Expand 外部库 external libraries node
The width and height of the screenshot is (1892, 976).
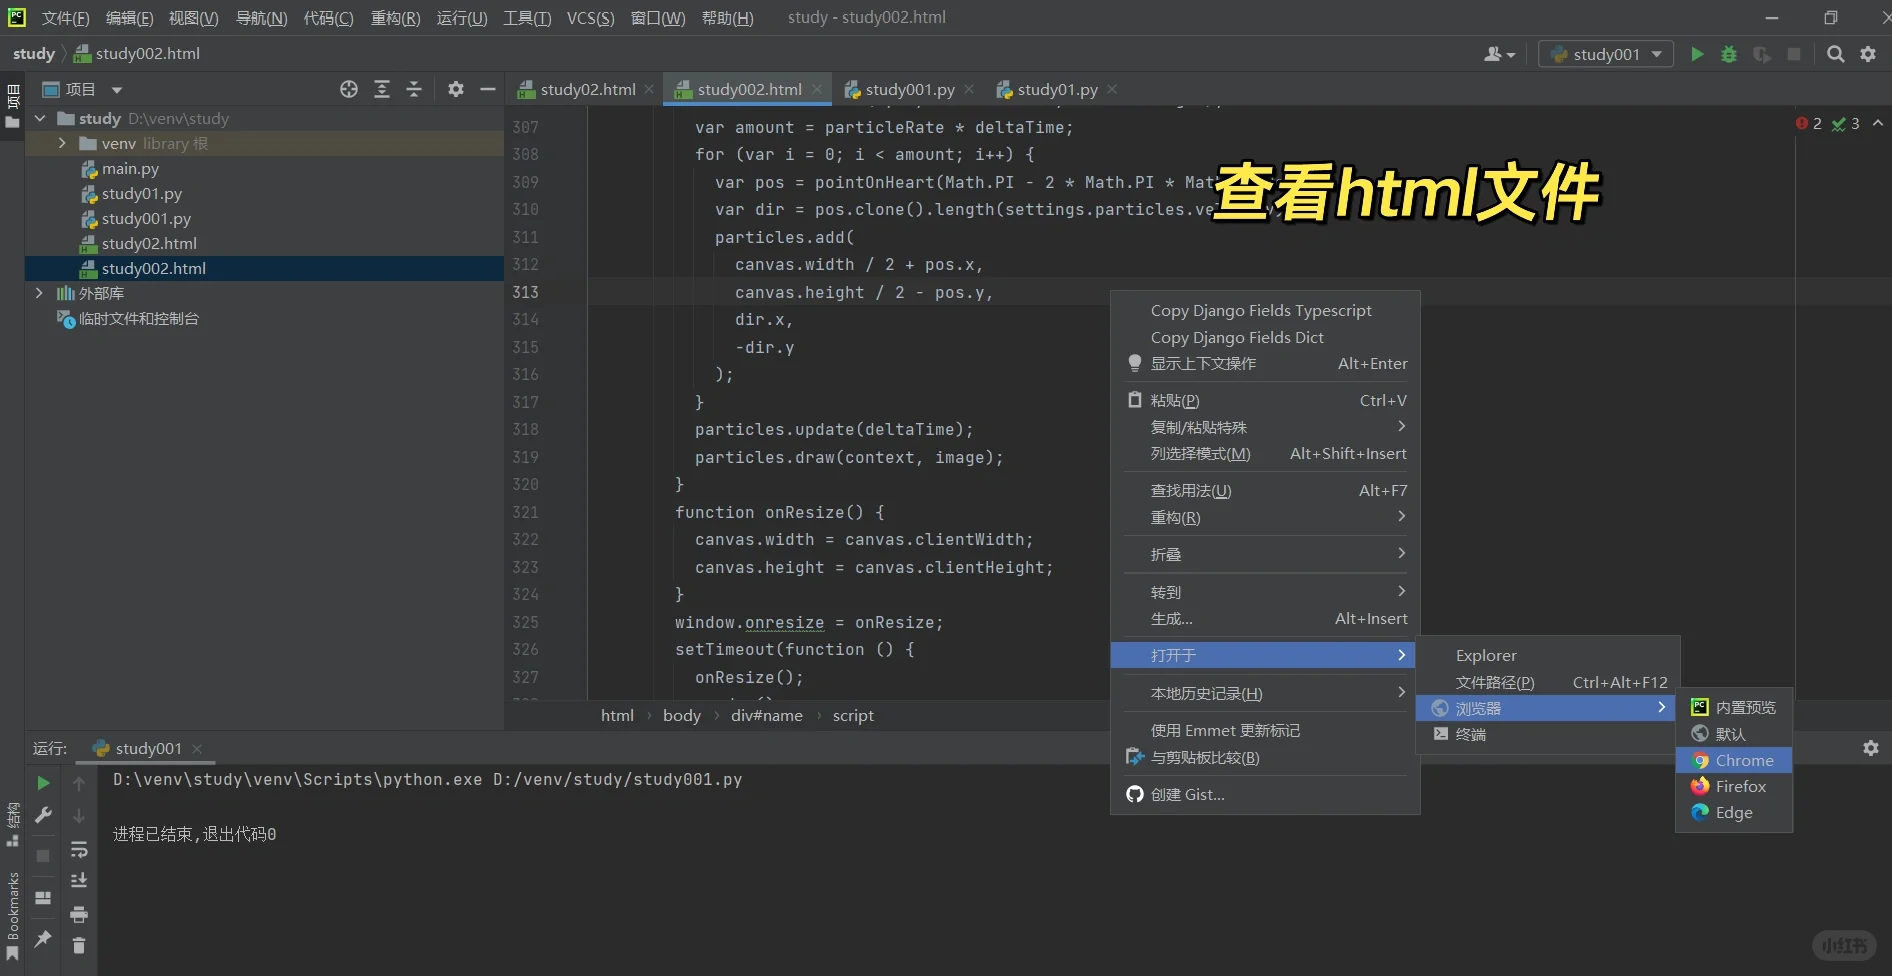point(39,293)
